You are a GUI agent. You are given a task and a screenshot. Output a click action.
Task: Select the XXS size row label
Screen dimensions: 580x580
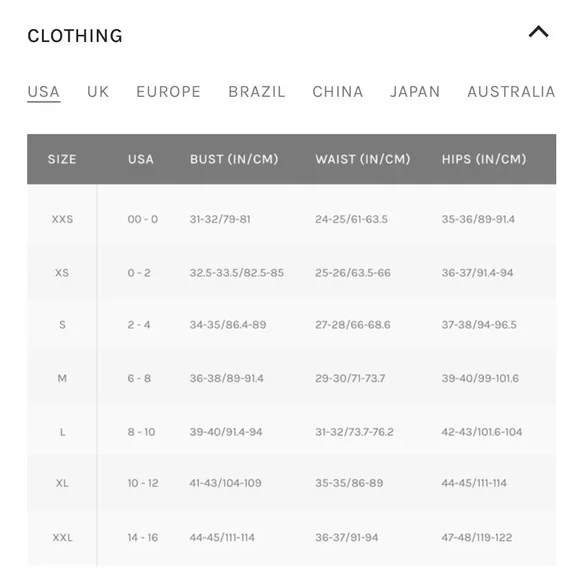point(62,219)
